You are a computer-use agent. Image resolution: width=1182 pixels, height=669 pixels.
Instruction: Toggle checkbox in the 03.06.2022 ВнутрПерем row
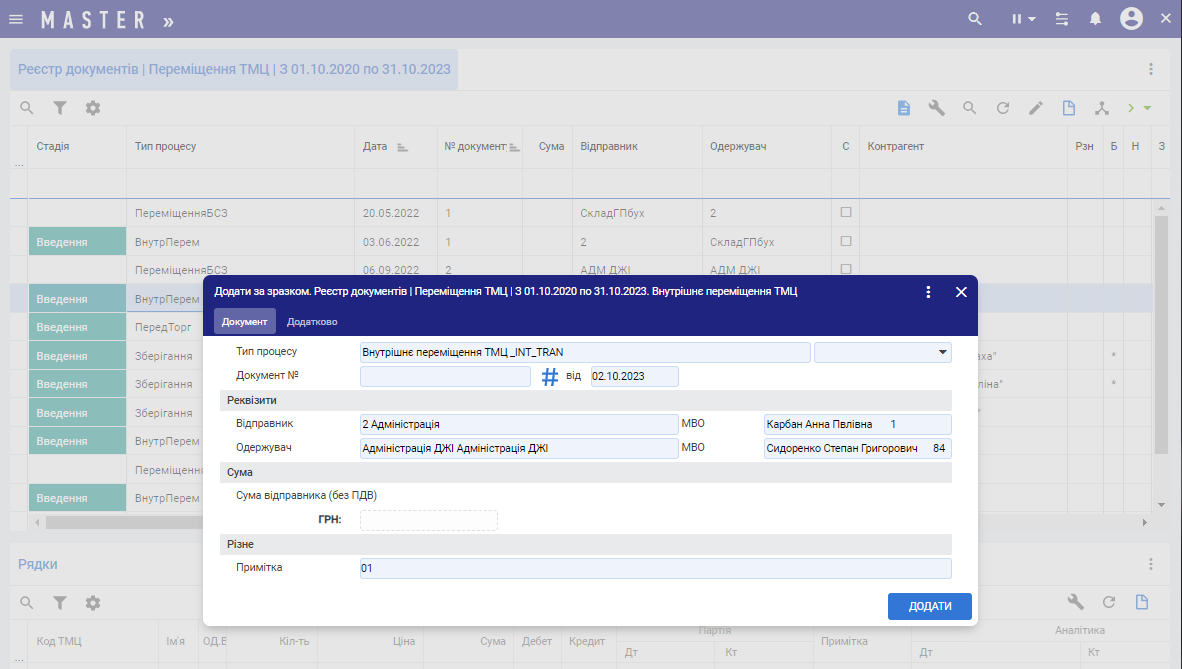click(x=846, y=241)
